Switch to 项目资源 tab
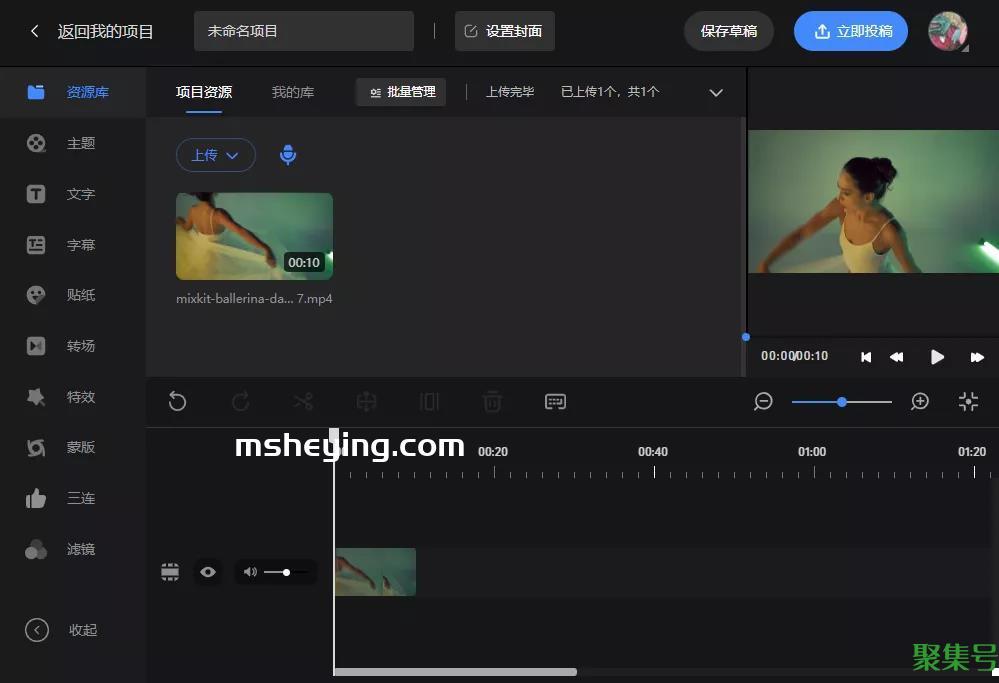 (204, 92)
